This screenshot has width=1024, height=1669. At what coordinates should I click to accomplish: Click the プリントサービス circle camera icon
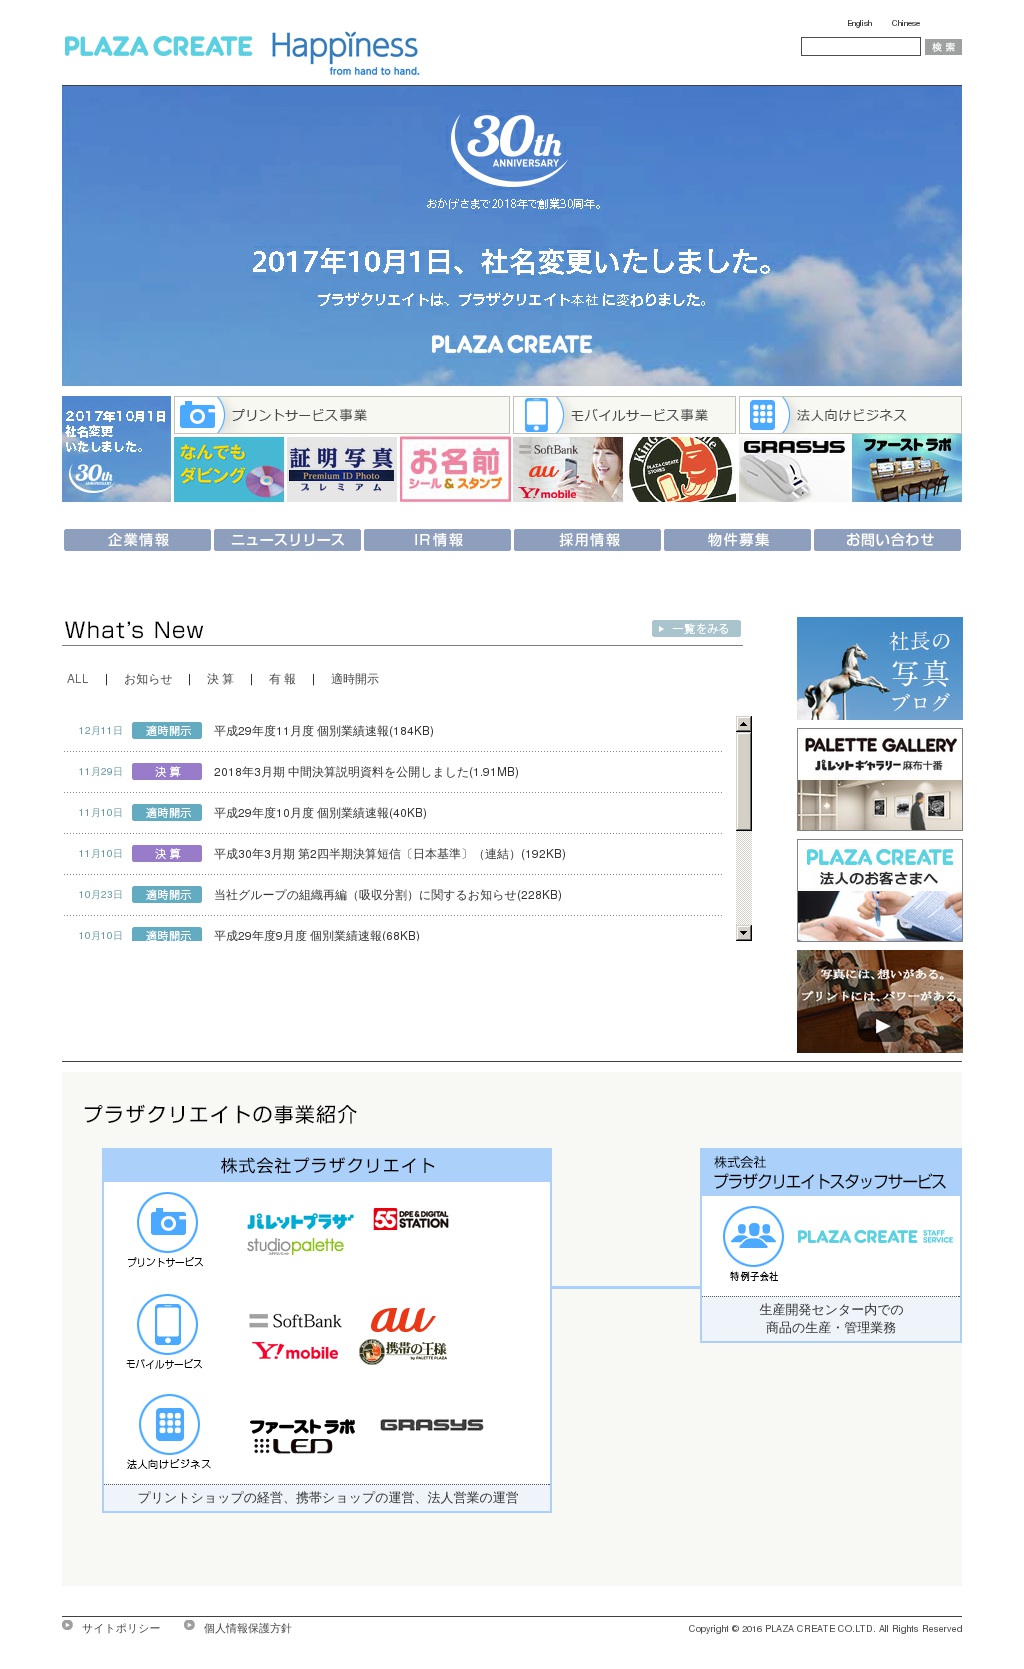[167, 1222]
